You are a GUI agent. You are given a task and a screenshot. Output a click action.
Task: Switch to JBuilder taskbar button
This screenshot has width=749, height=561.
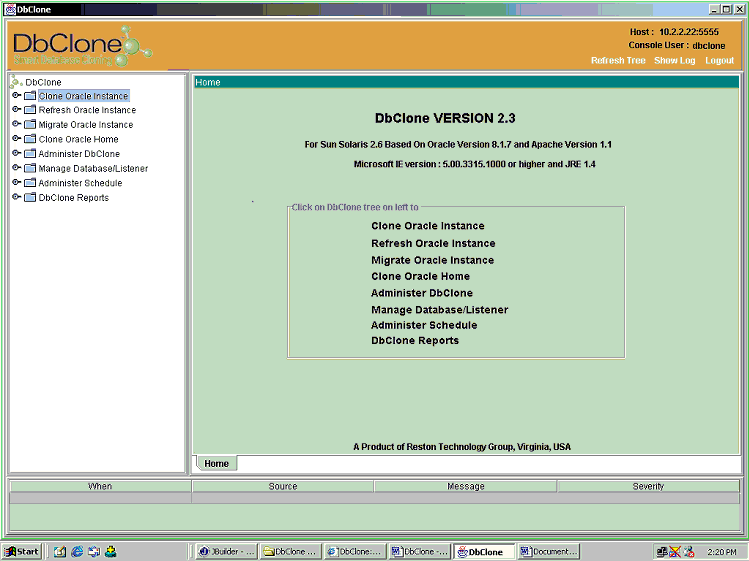[x=227, y=551]
